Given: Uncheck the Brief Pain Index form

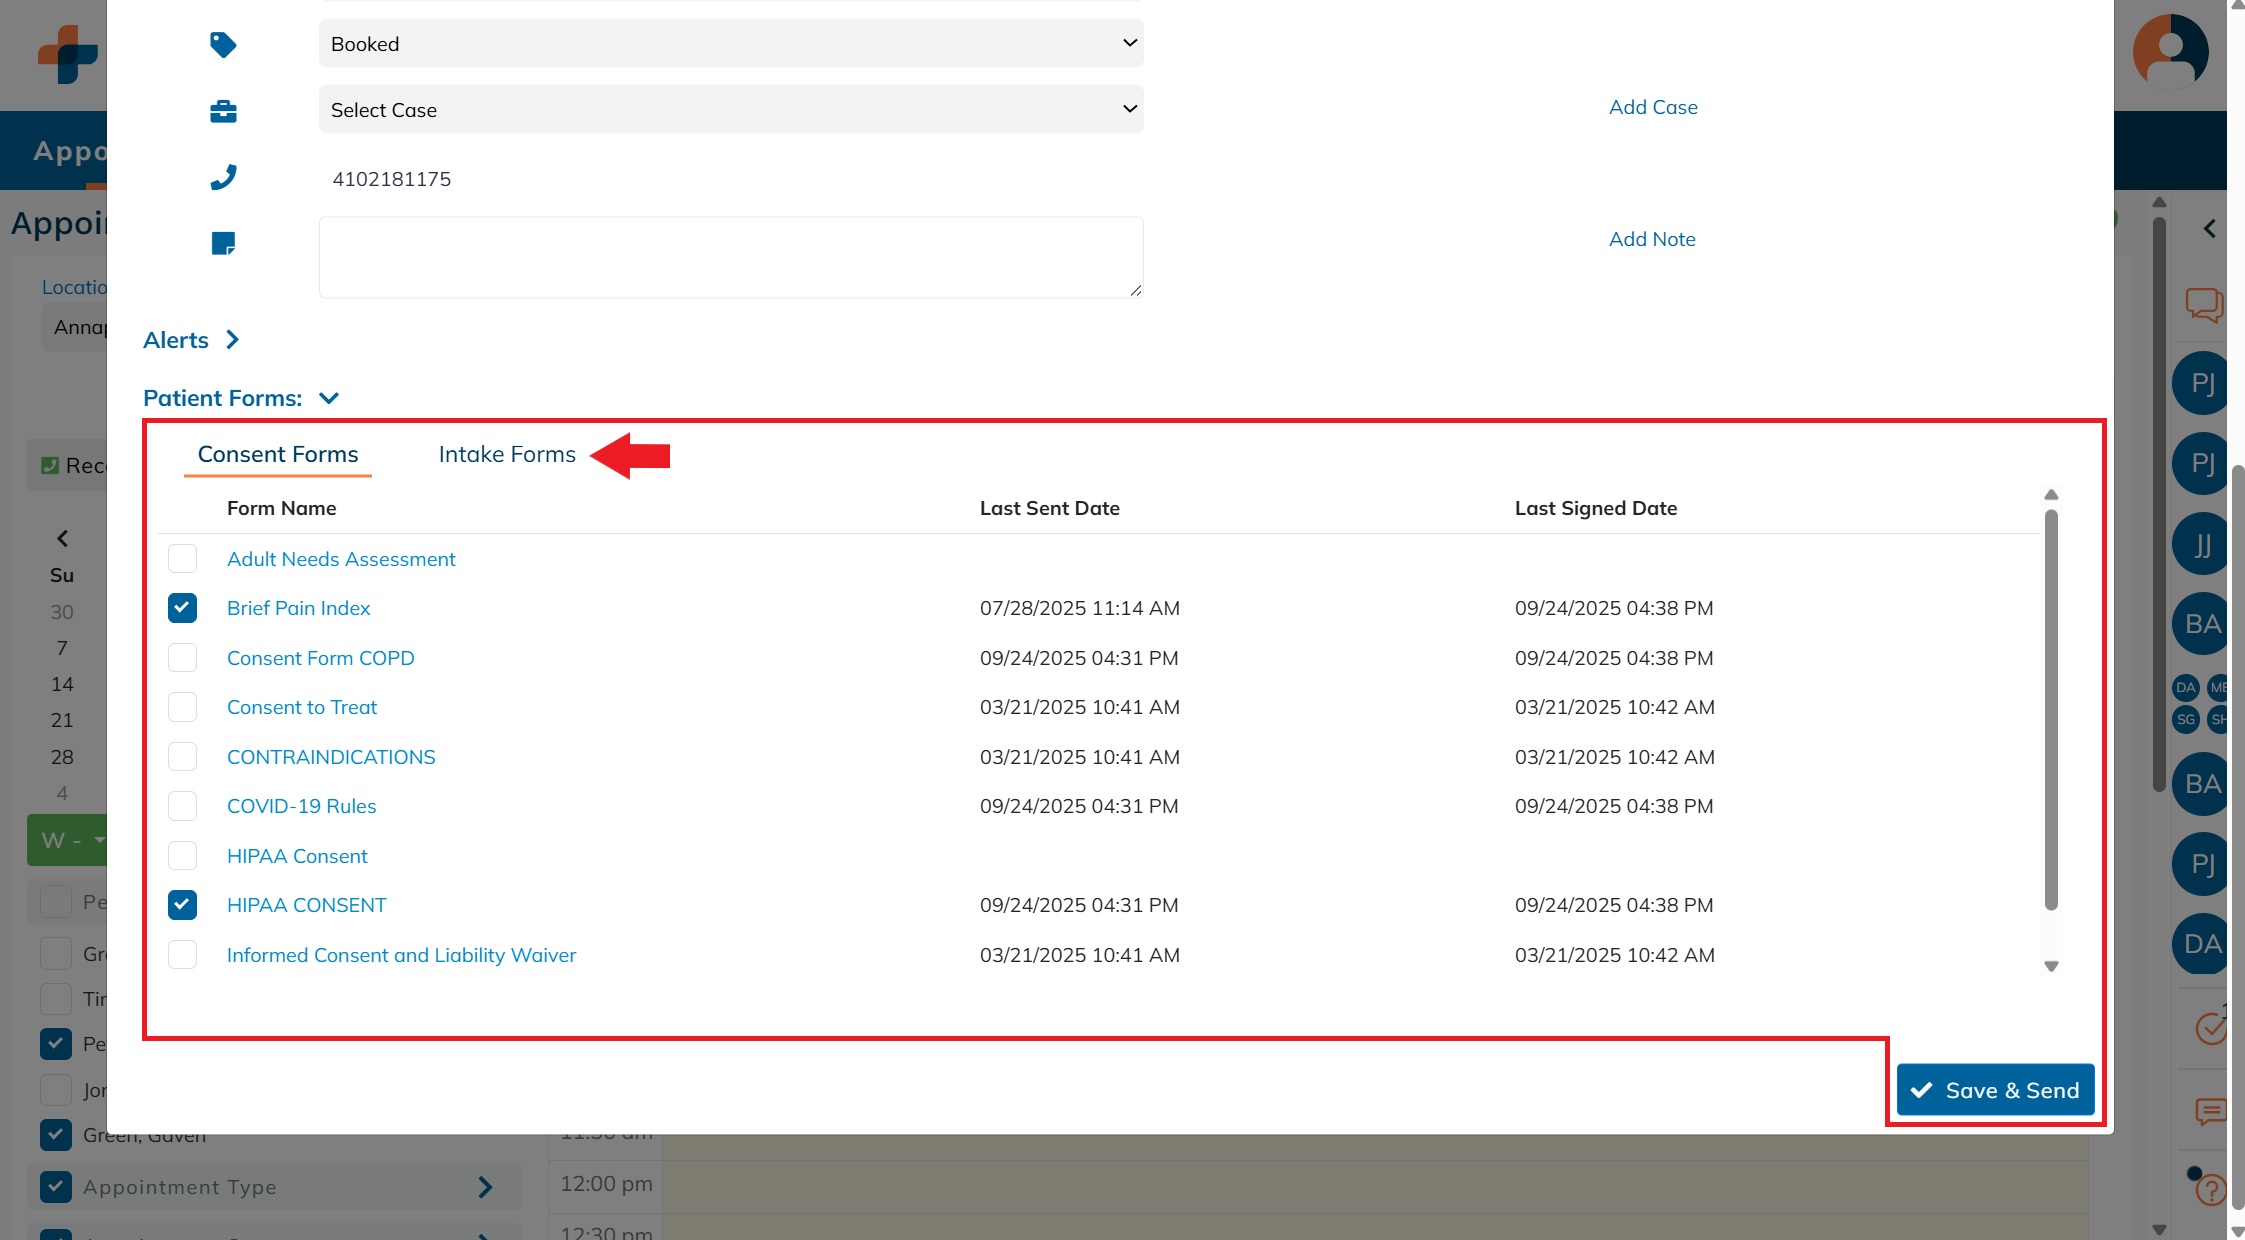Looking at the screenshot, I should [x=182, y=607].
